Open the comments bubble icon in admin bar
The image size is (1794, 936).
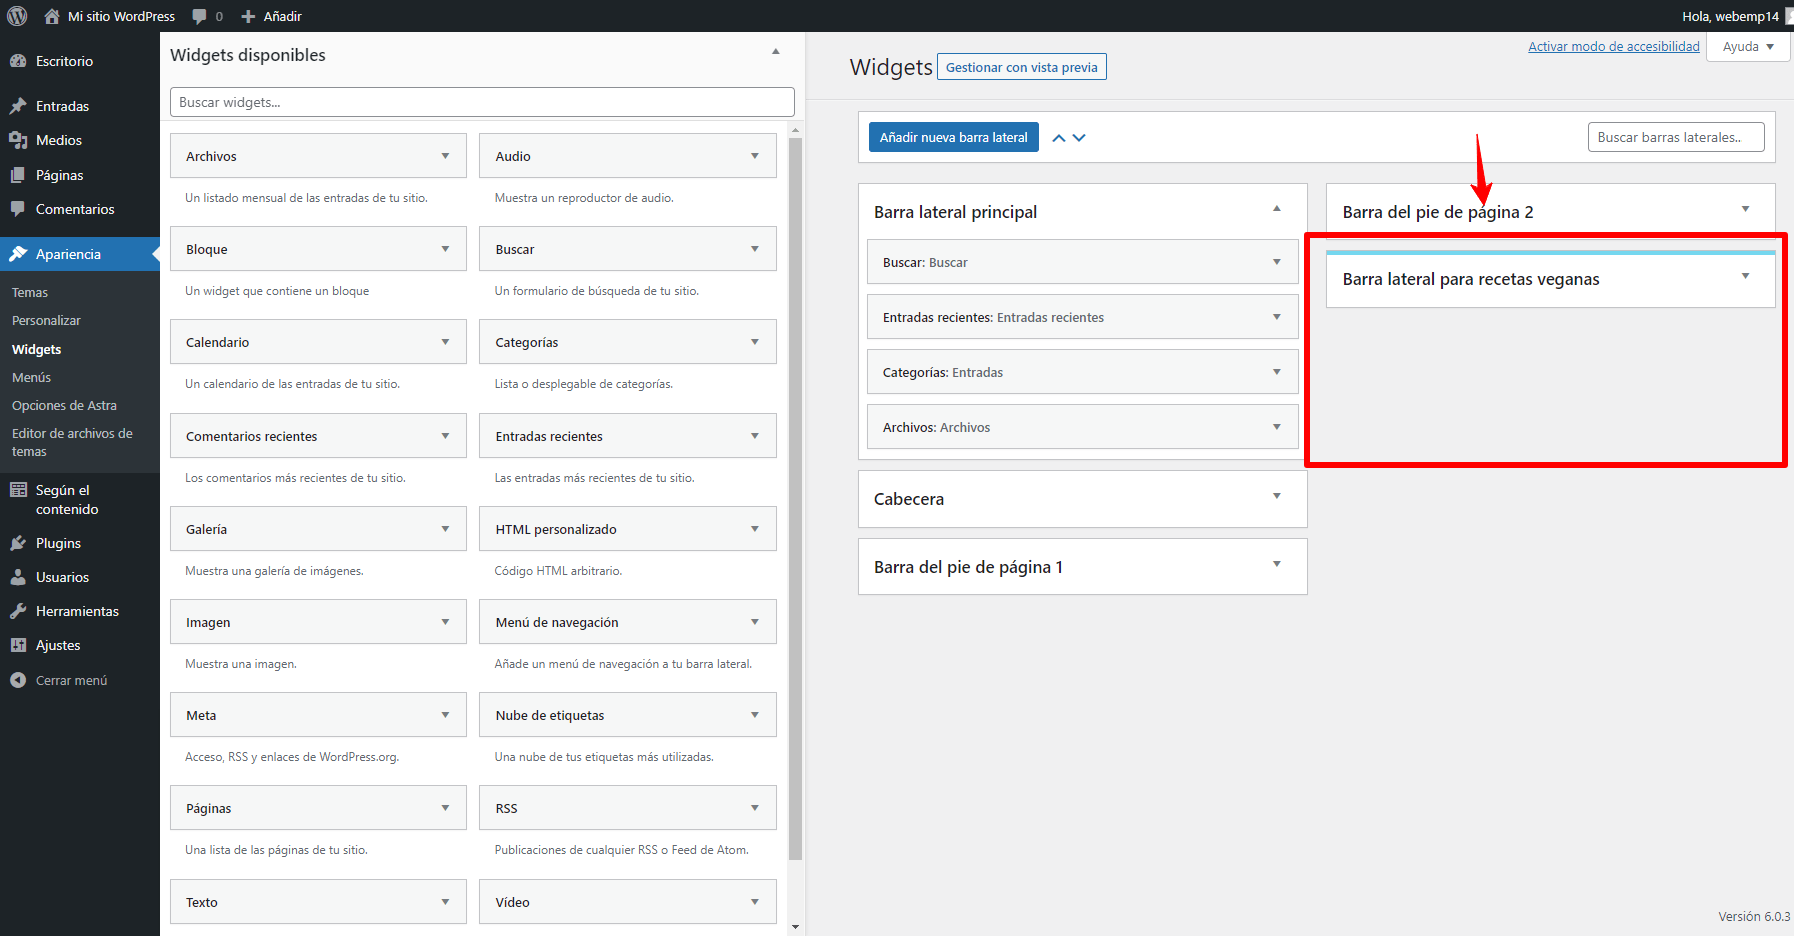199,16
